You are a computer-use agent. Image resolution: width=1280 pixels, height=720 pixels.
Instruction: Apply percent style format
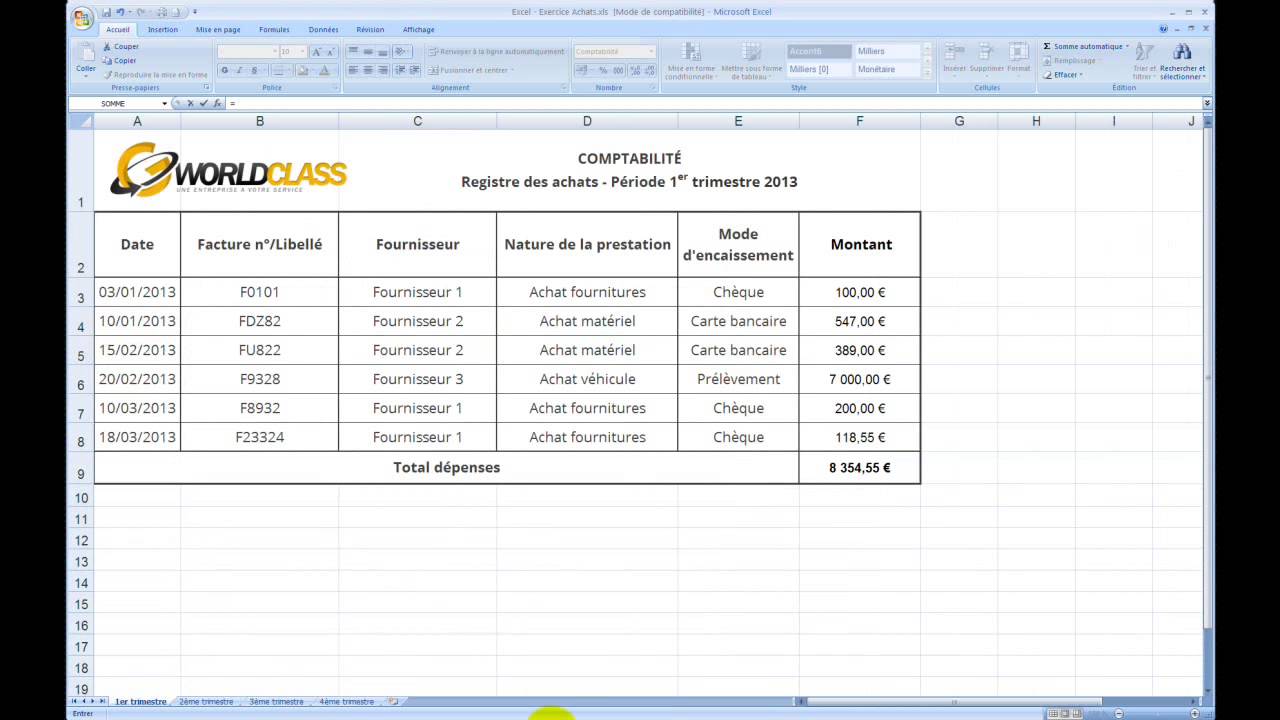pos(603,70)
